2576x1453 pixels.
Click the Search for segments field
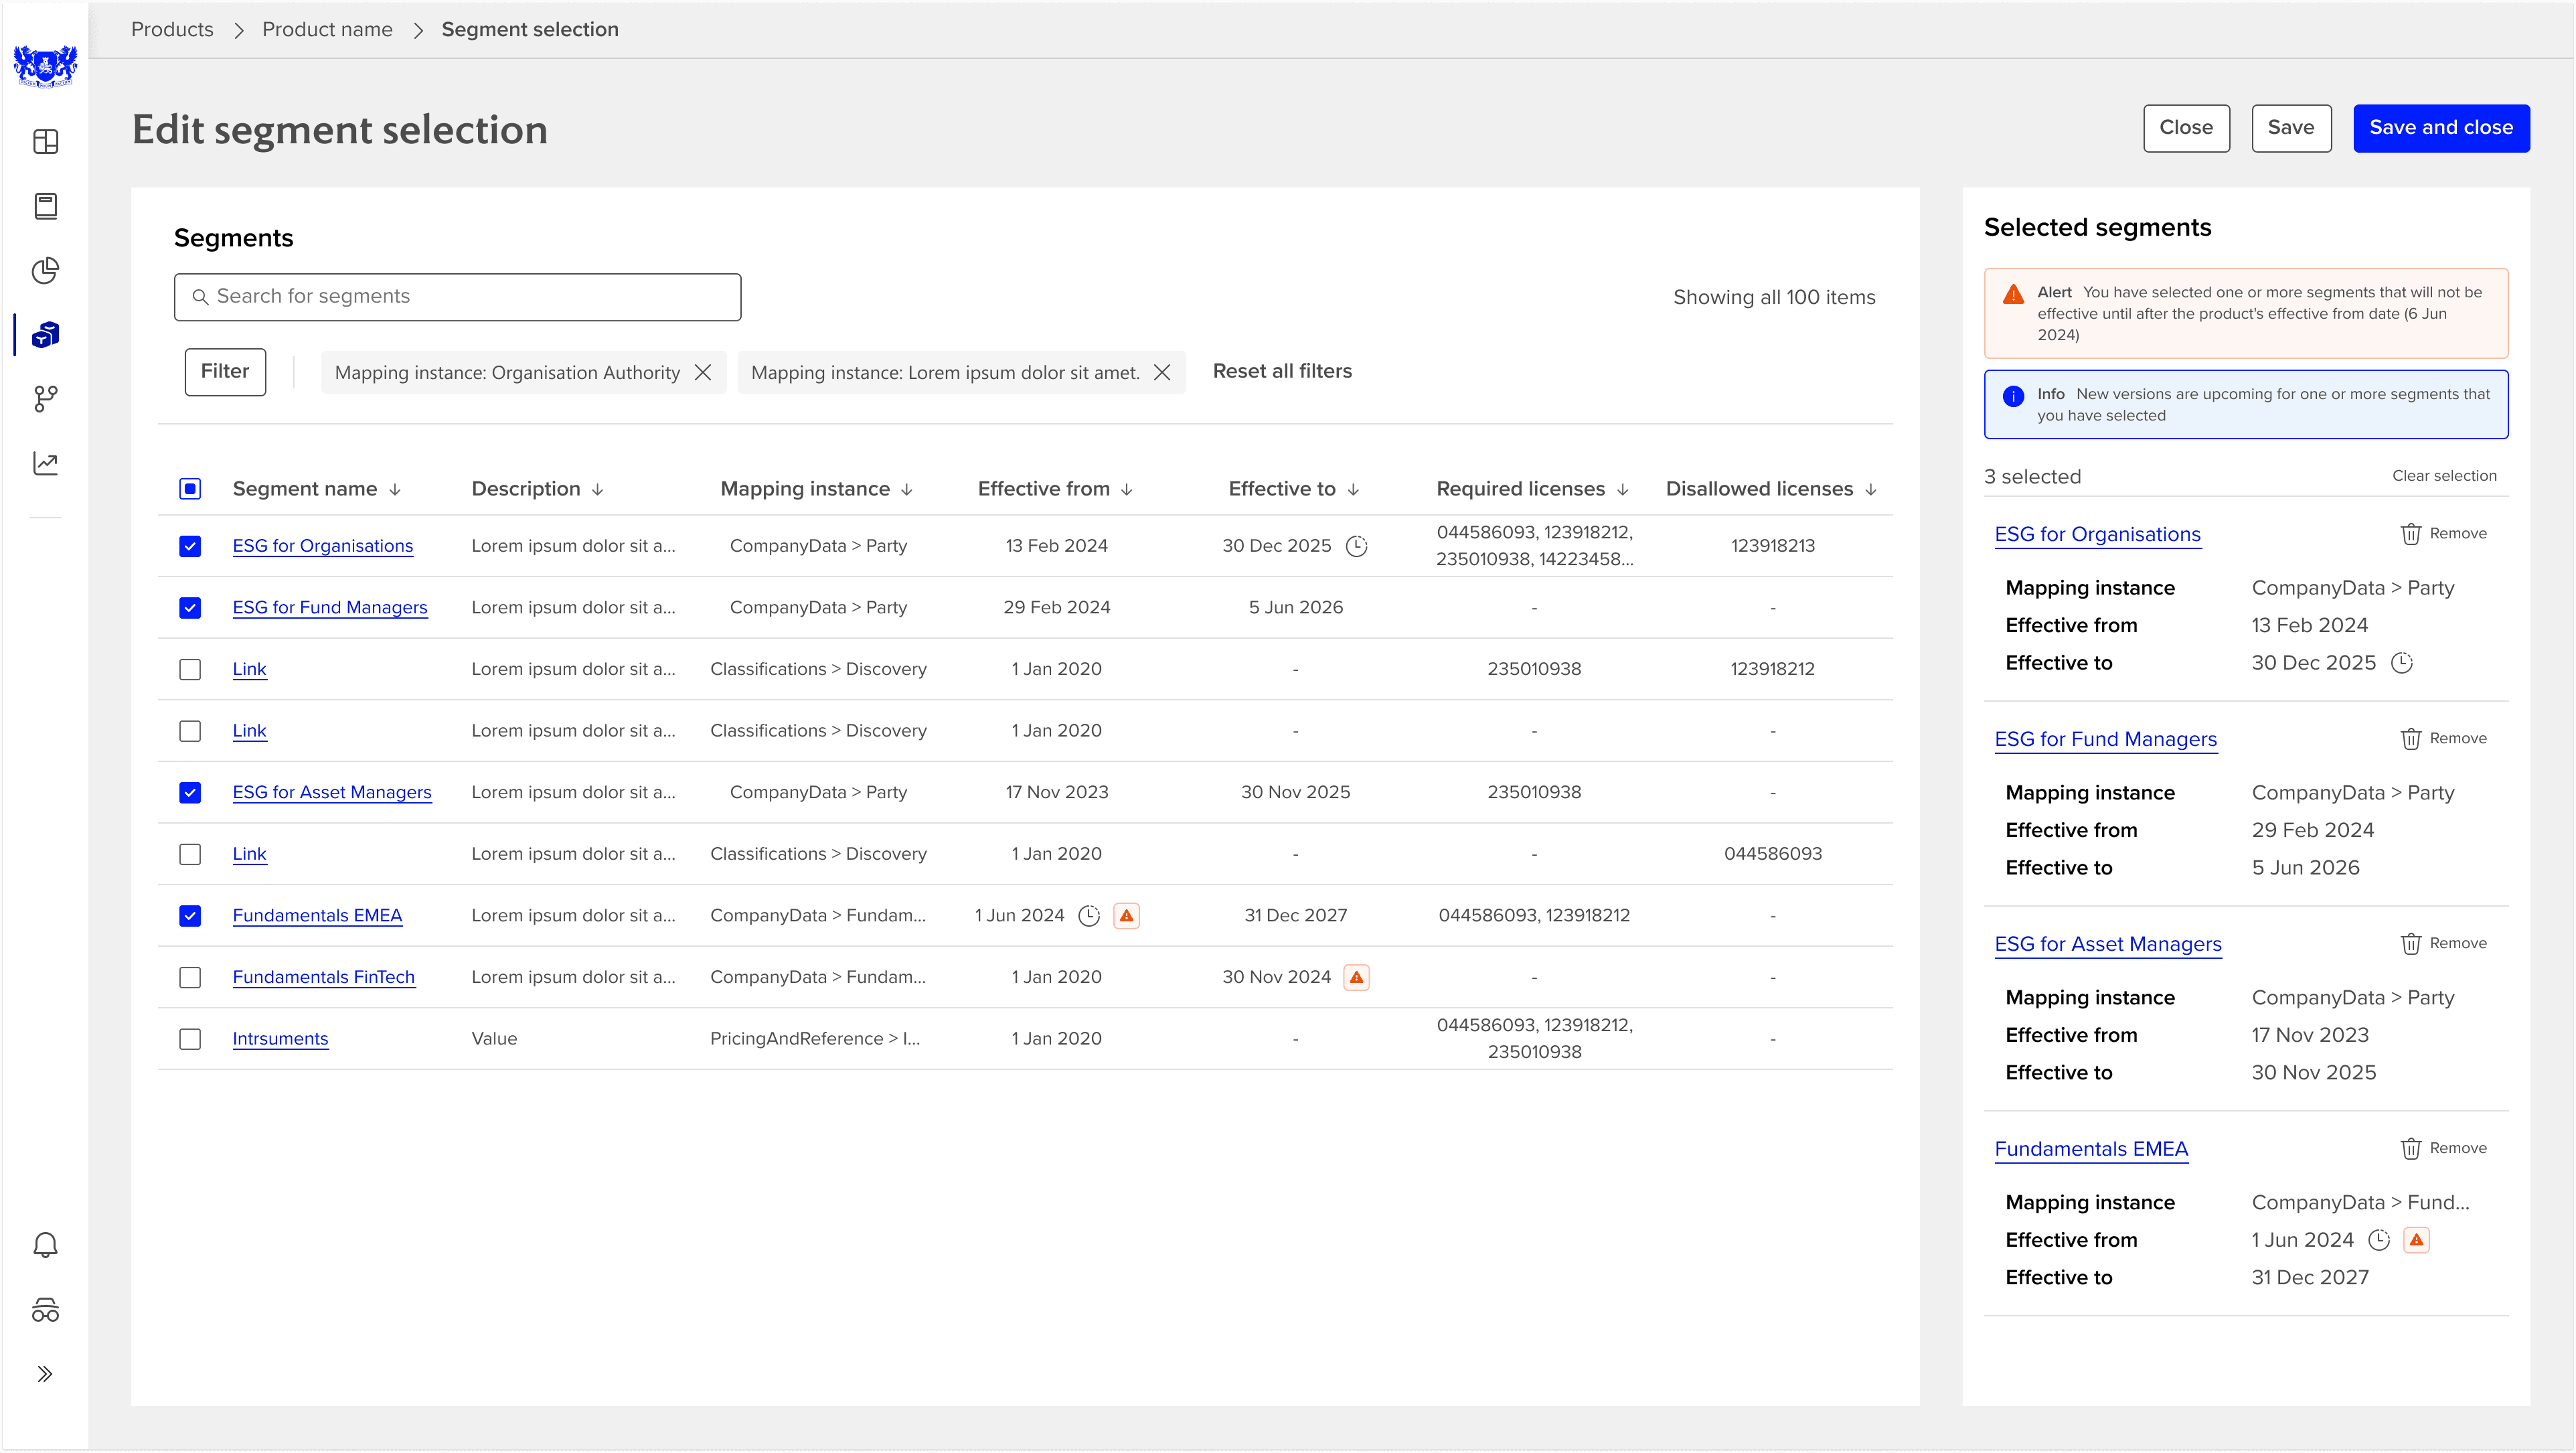(458, 297)
